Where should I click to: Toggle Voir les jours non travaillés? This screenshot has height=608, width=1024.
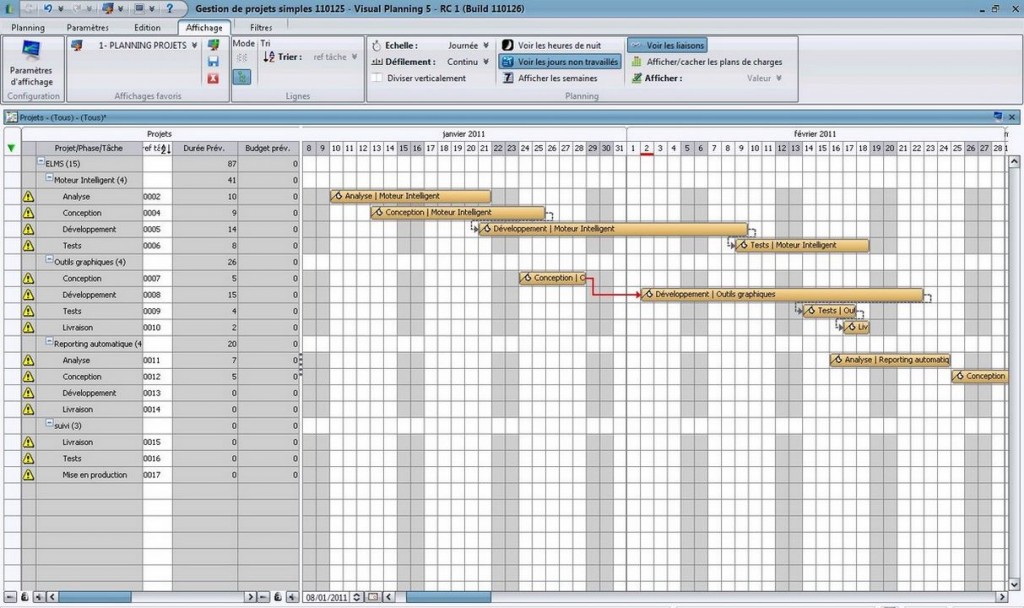[560, 61]
